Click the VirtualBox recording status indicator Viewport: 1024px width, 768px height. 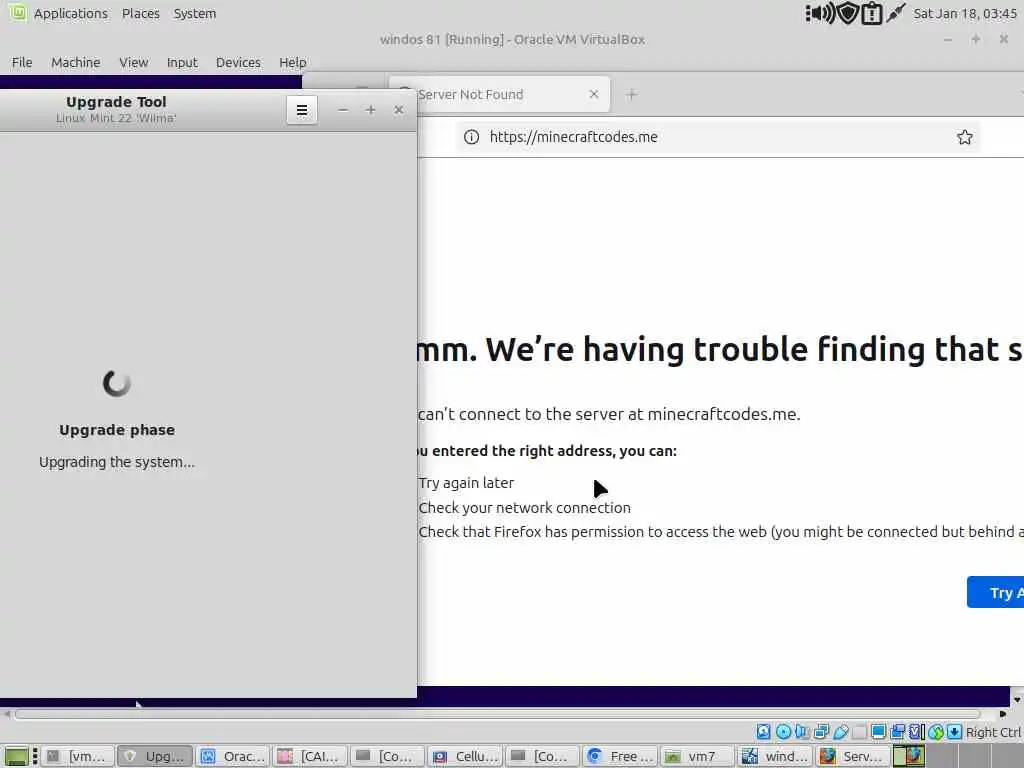tap(897, 732)
